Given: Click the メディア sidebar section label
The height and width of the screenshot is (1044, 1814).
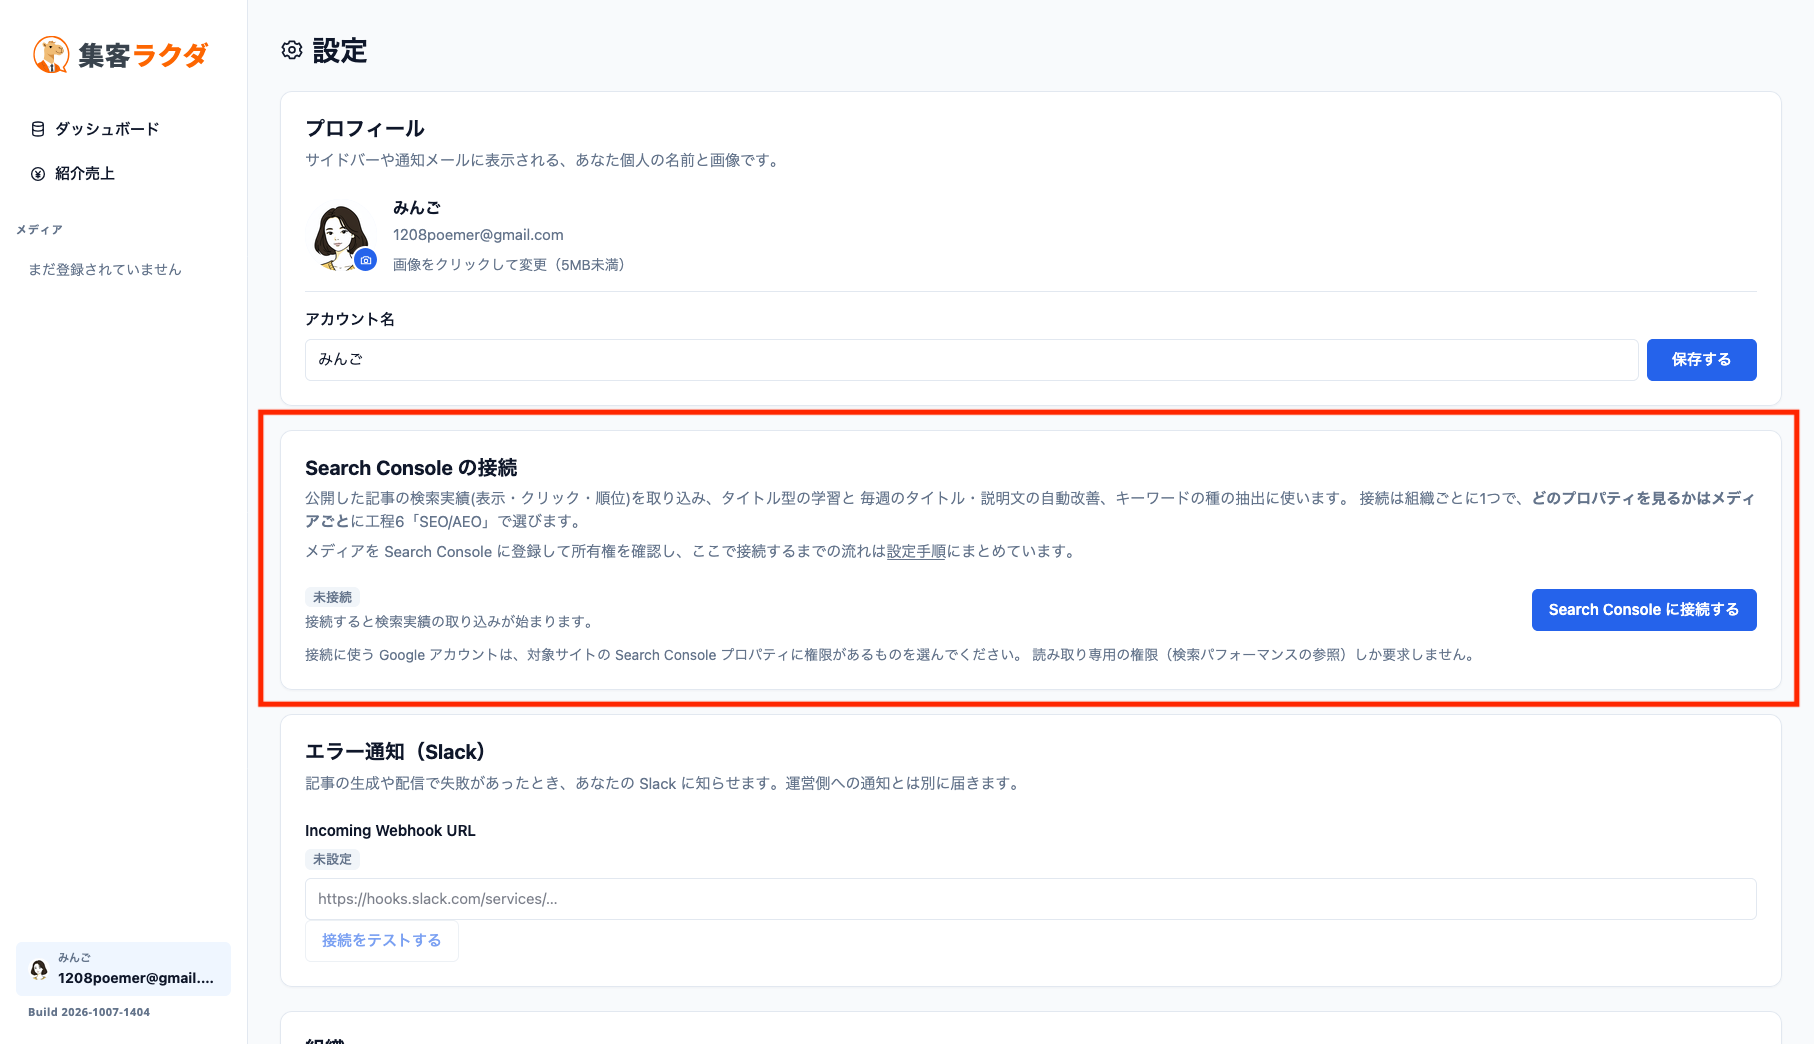Looking at the screenshot, I should coord(39,230).
